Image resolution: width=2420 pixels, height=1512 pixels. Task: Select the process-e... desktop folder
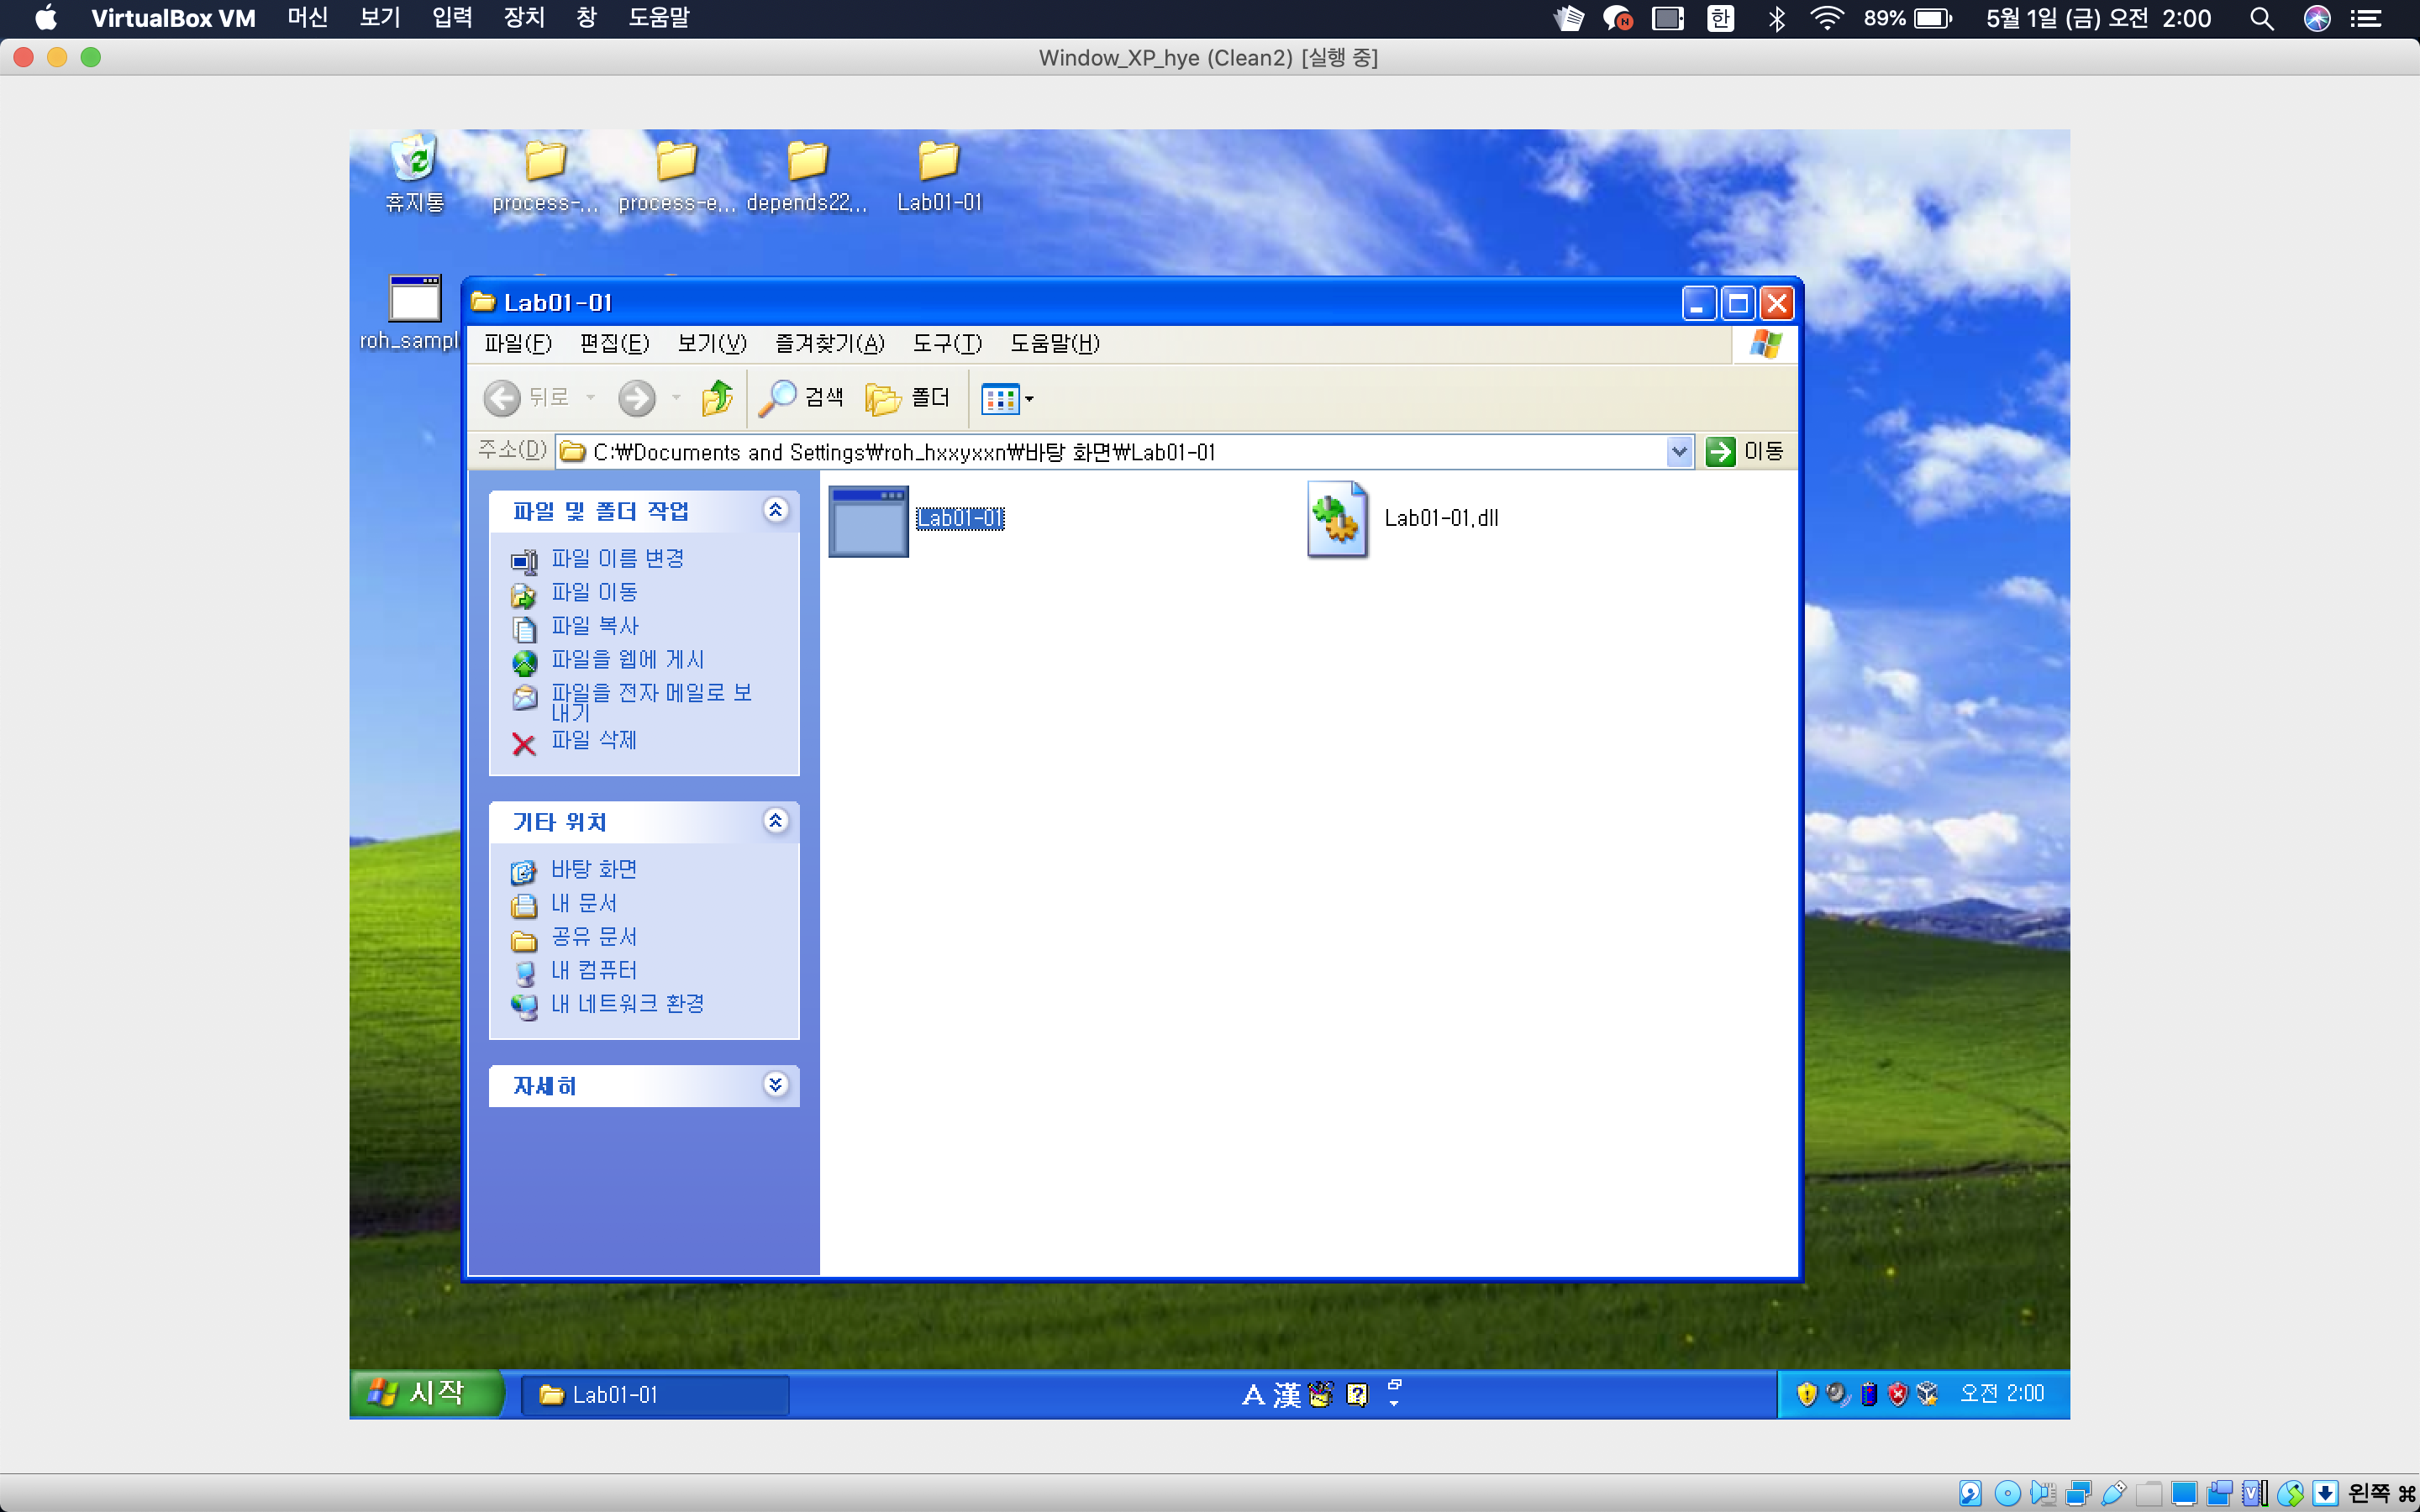[x=677, y=176]
